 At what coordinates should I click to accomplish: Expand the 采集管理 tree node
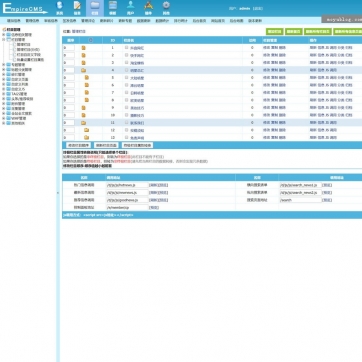[x=4, y=109]
